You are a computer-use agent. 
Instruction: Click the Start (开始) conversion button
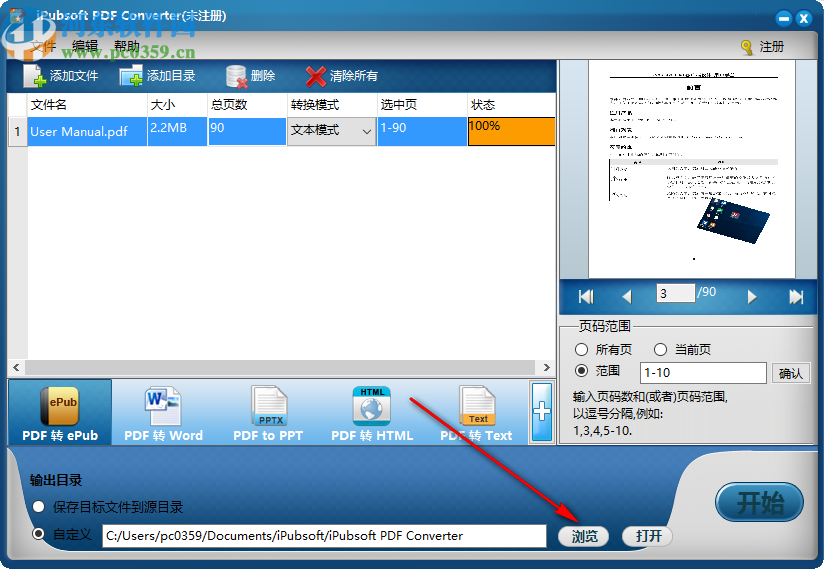coord(759,503)
